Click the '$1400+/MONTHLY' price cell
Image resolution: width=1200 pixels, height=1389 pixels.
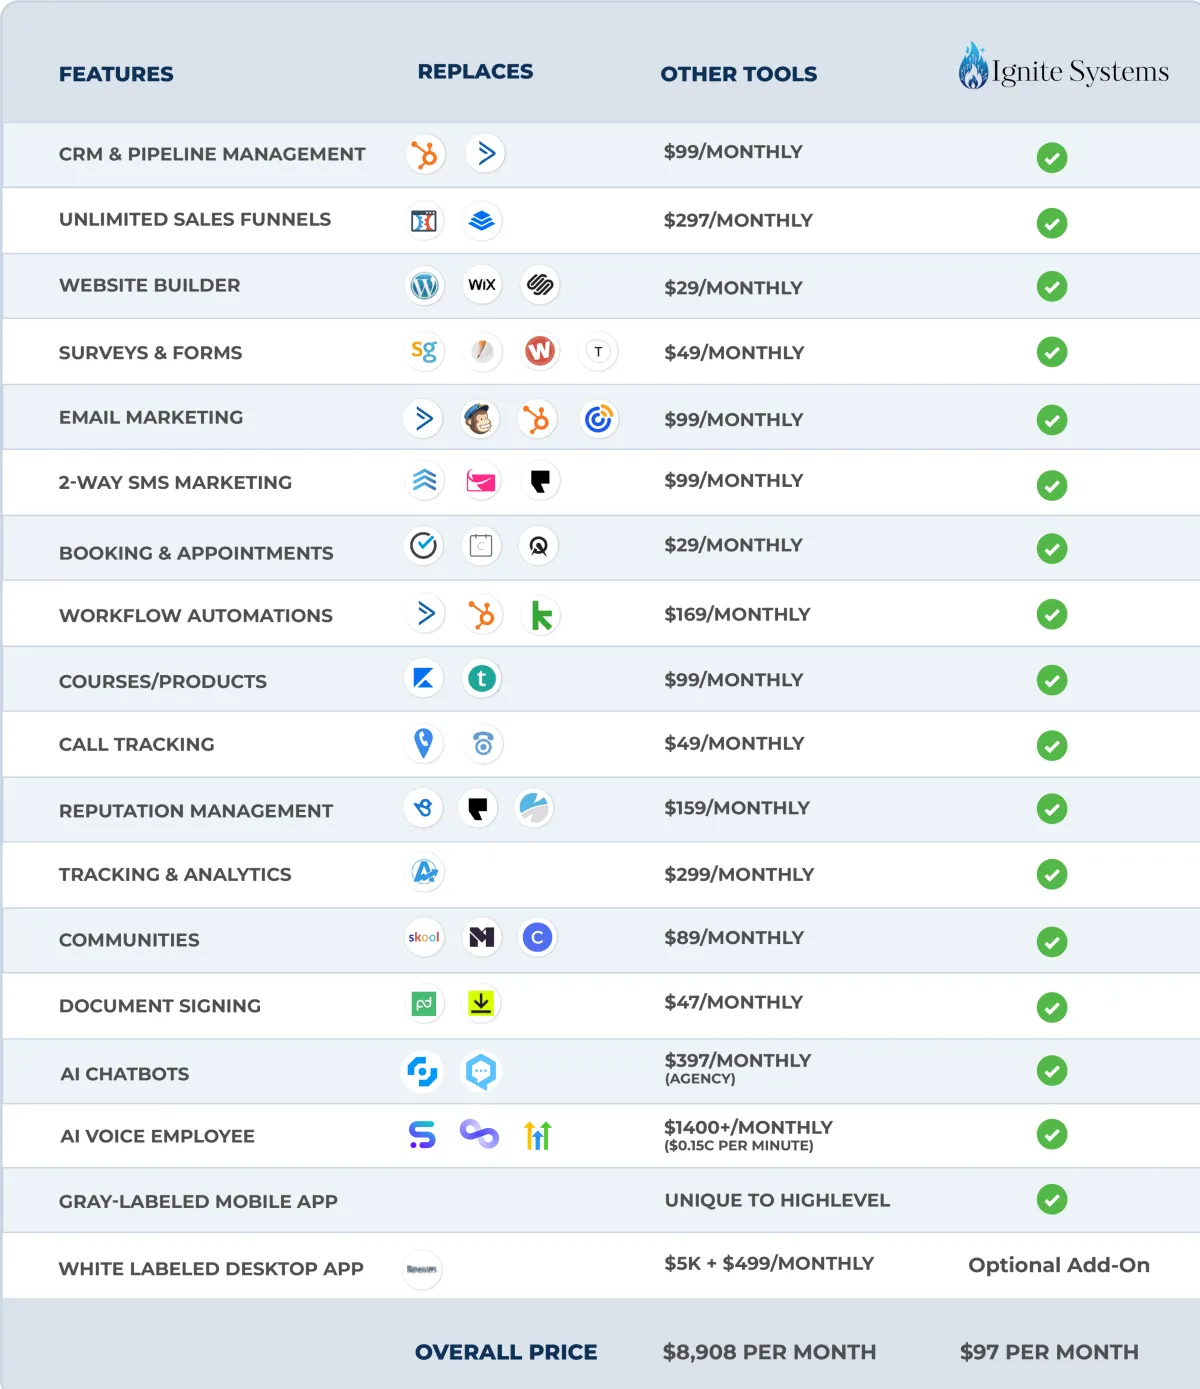coord(748,1135)
